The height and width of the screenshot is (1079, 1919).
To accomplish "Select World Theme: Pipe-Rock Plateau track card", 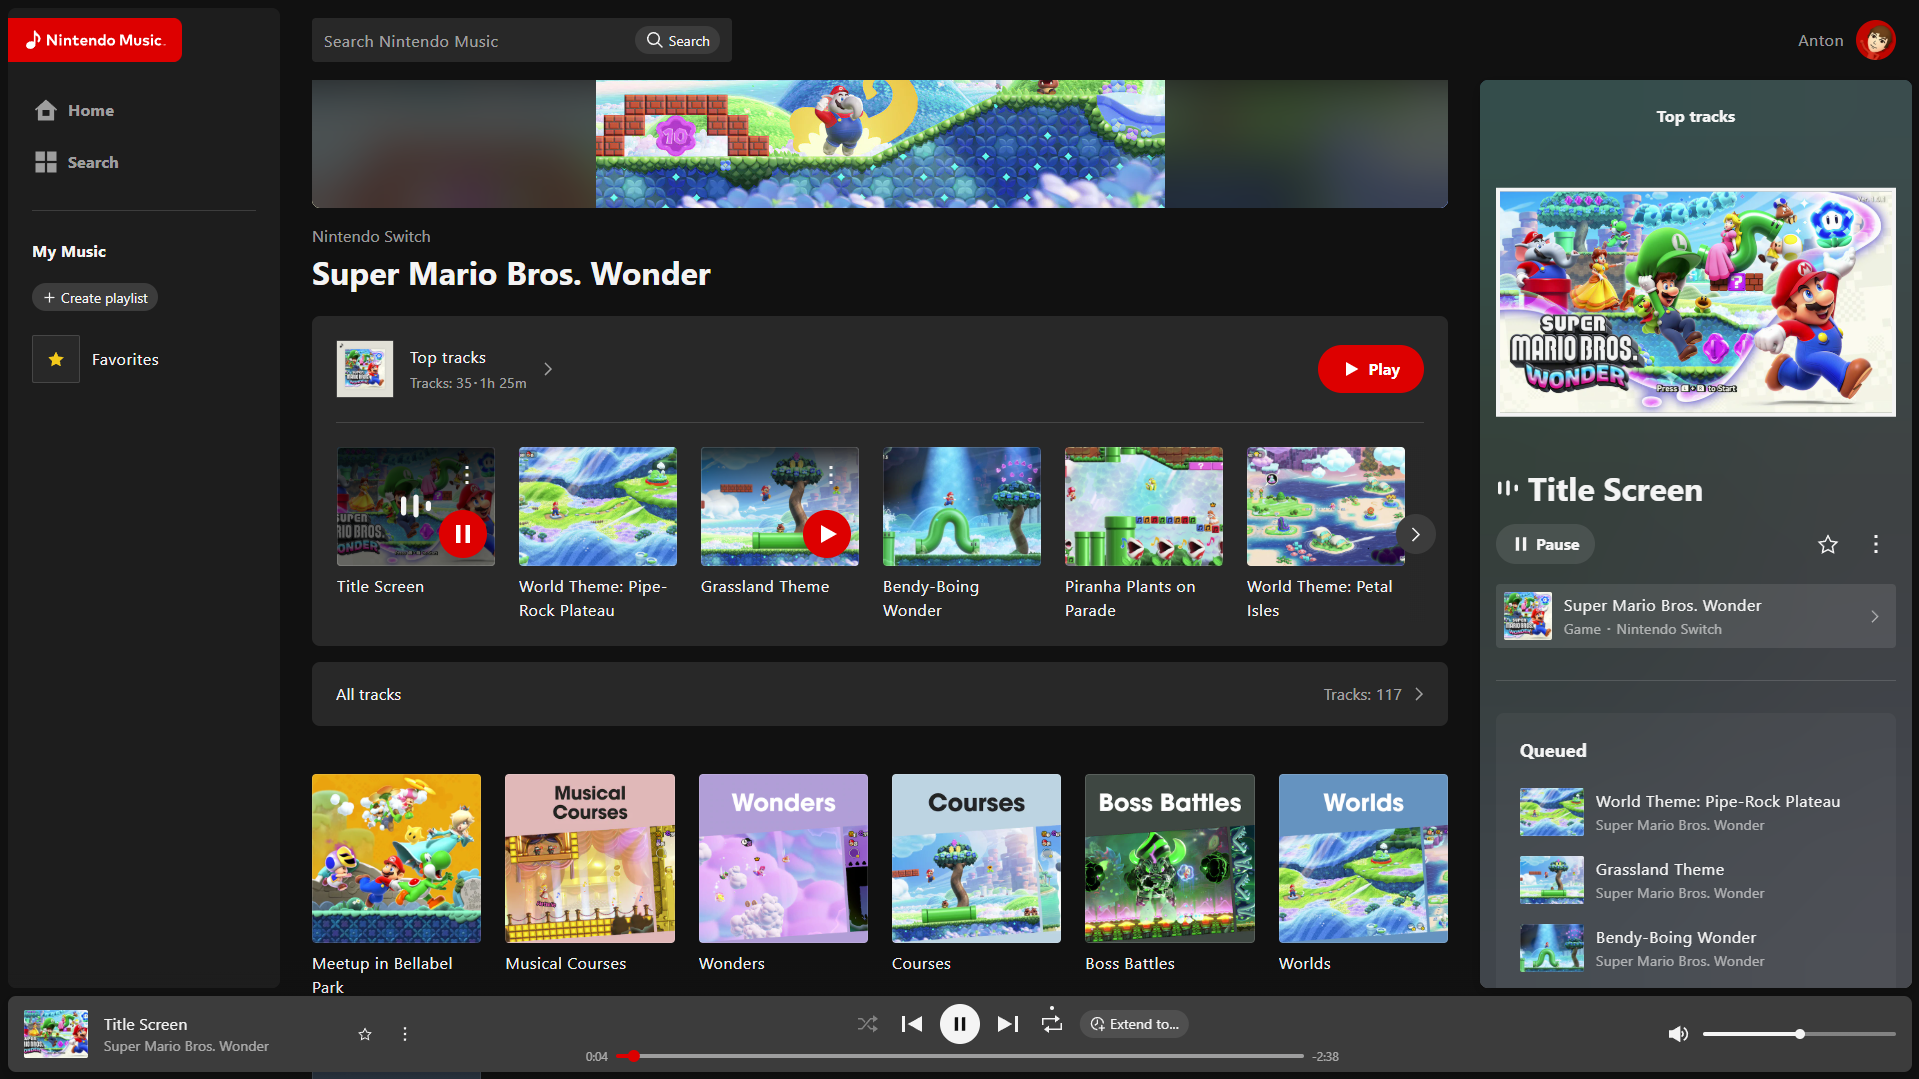I will (598, 534).
